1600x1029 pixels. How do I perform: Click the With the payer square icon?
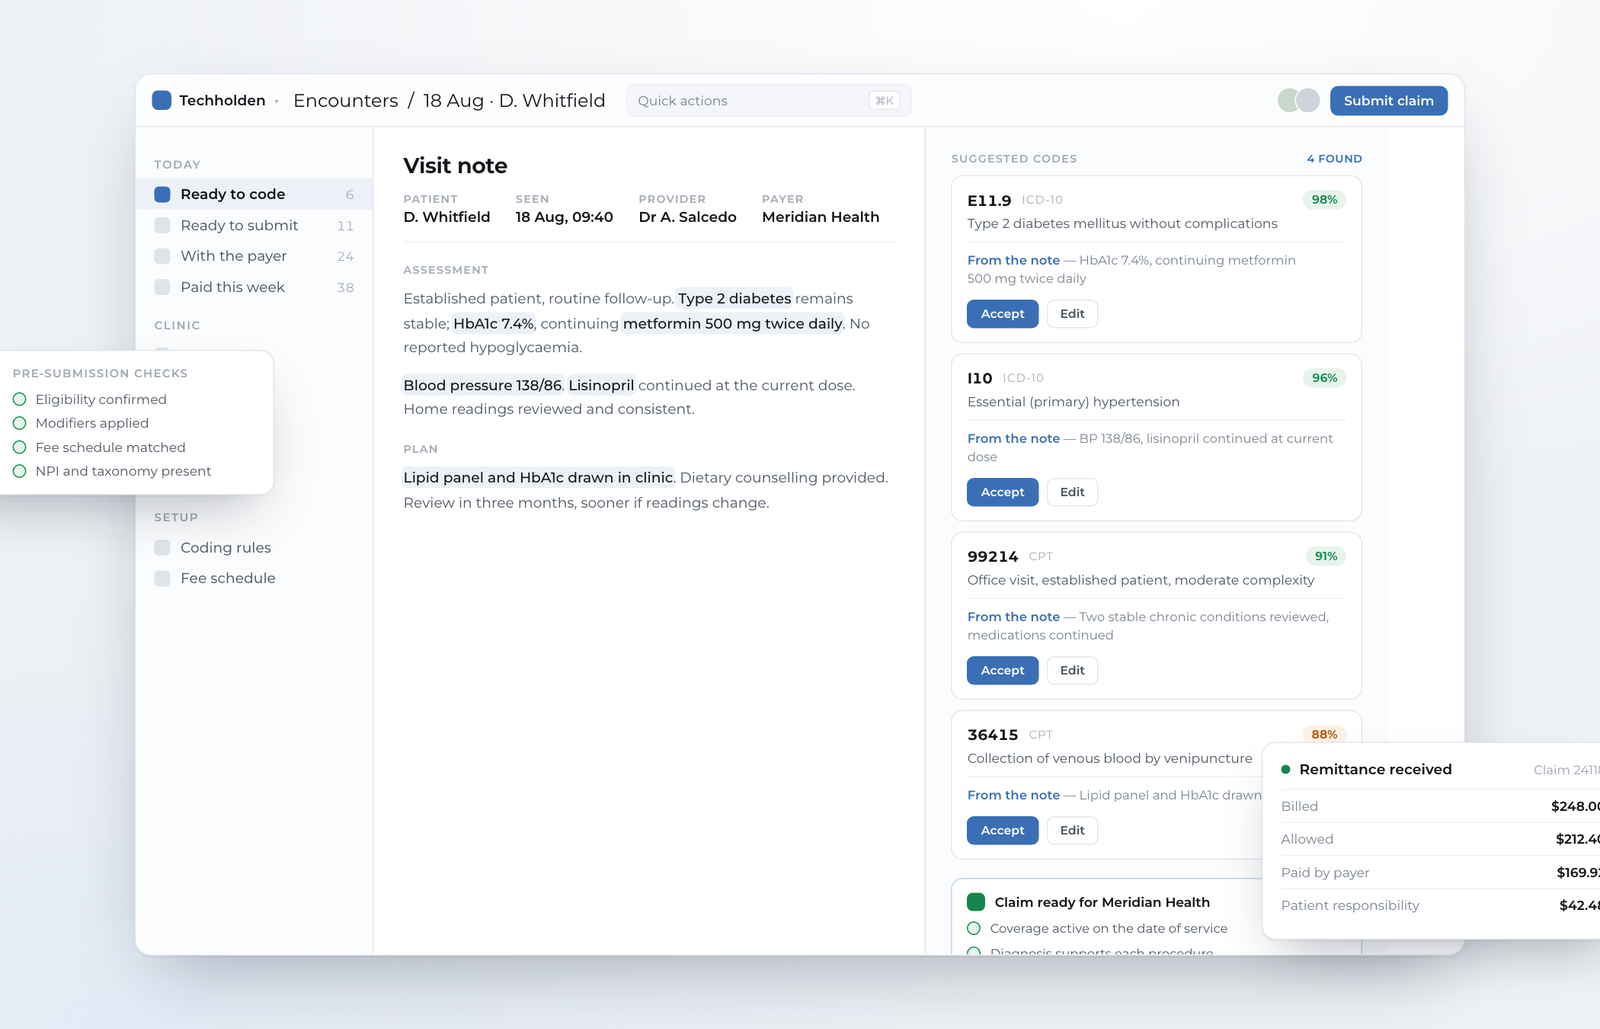coord(162,256)
